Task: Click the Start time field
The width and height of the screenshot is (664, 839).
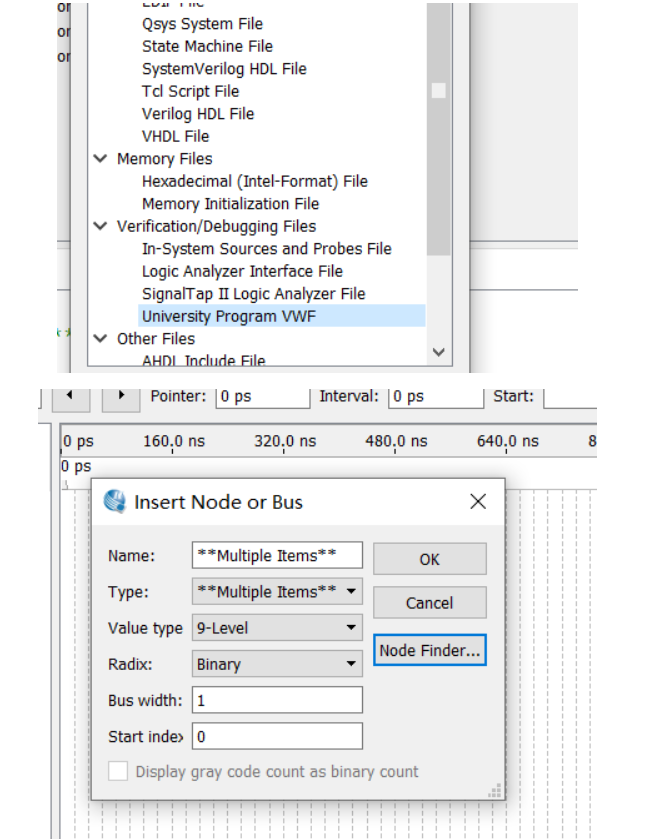Action: click(570, 397)
